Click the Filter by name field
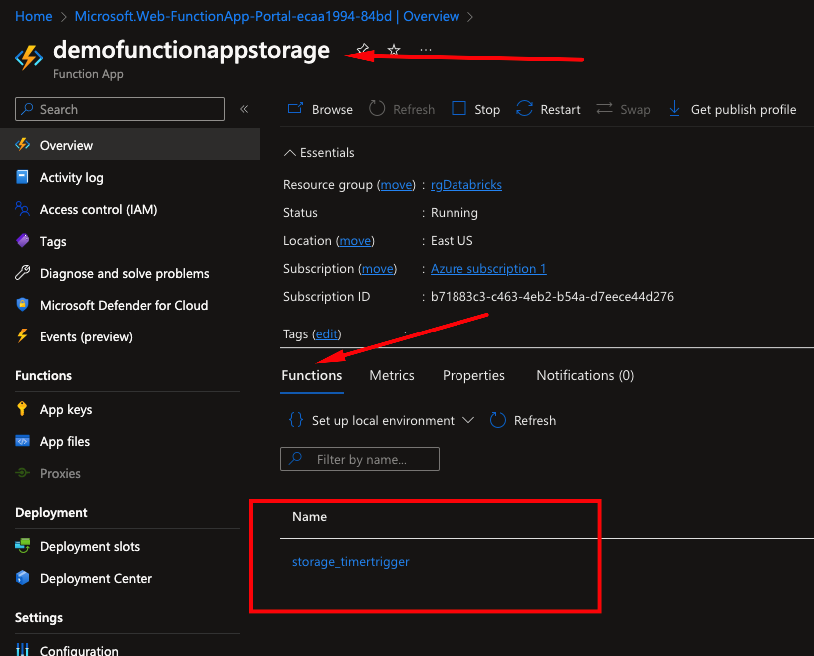Screen dimensions: 814x656 (360, 459)
